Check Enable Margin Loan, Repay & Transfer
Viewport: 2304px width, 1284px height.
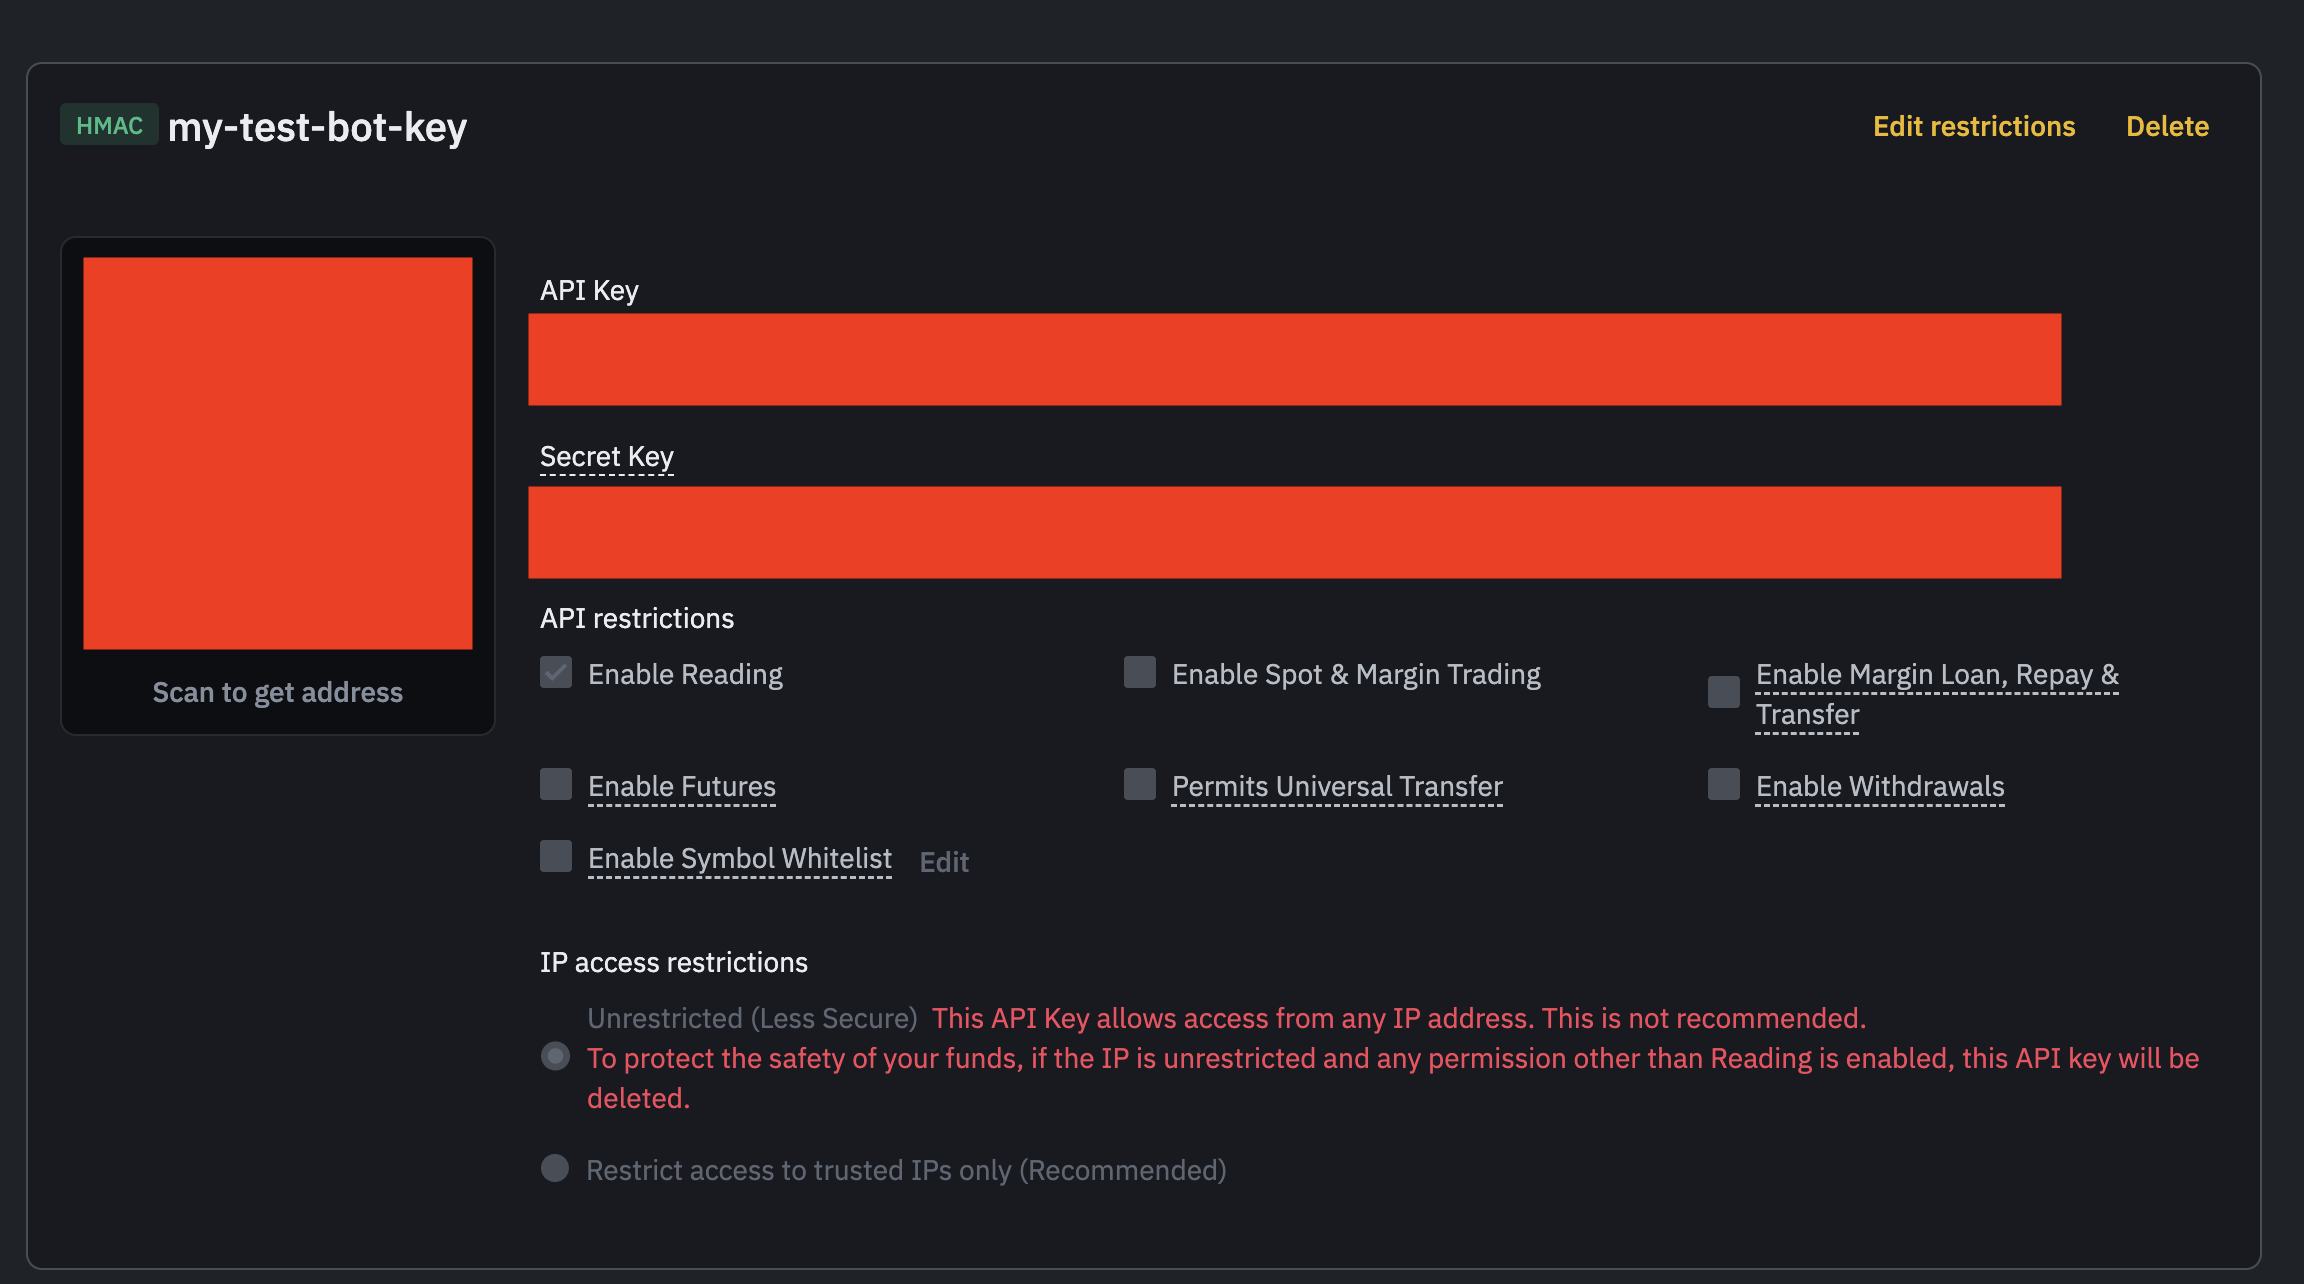(x=1724, y=692)
